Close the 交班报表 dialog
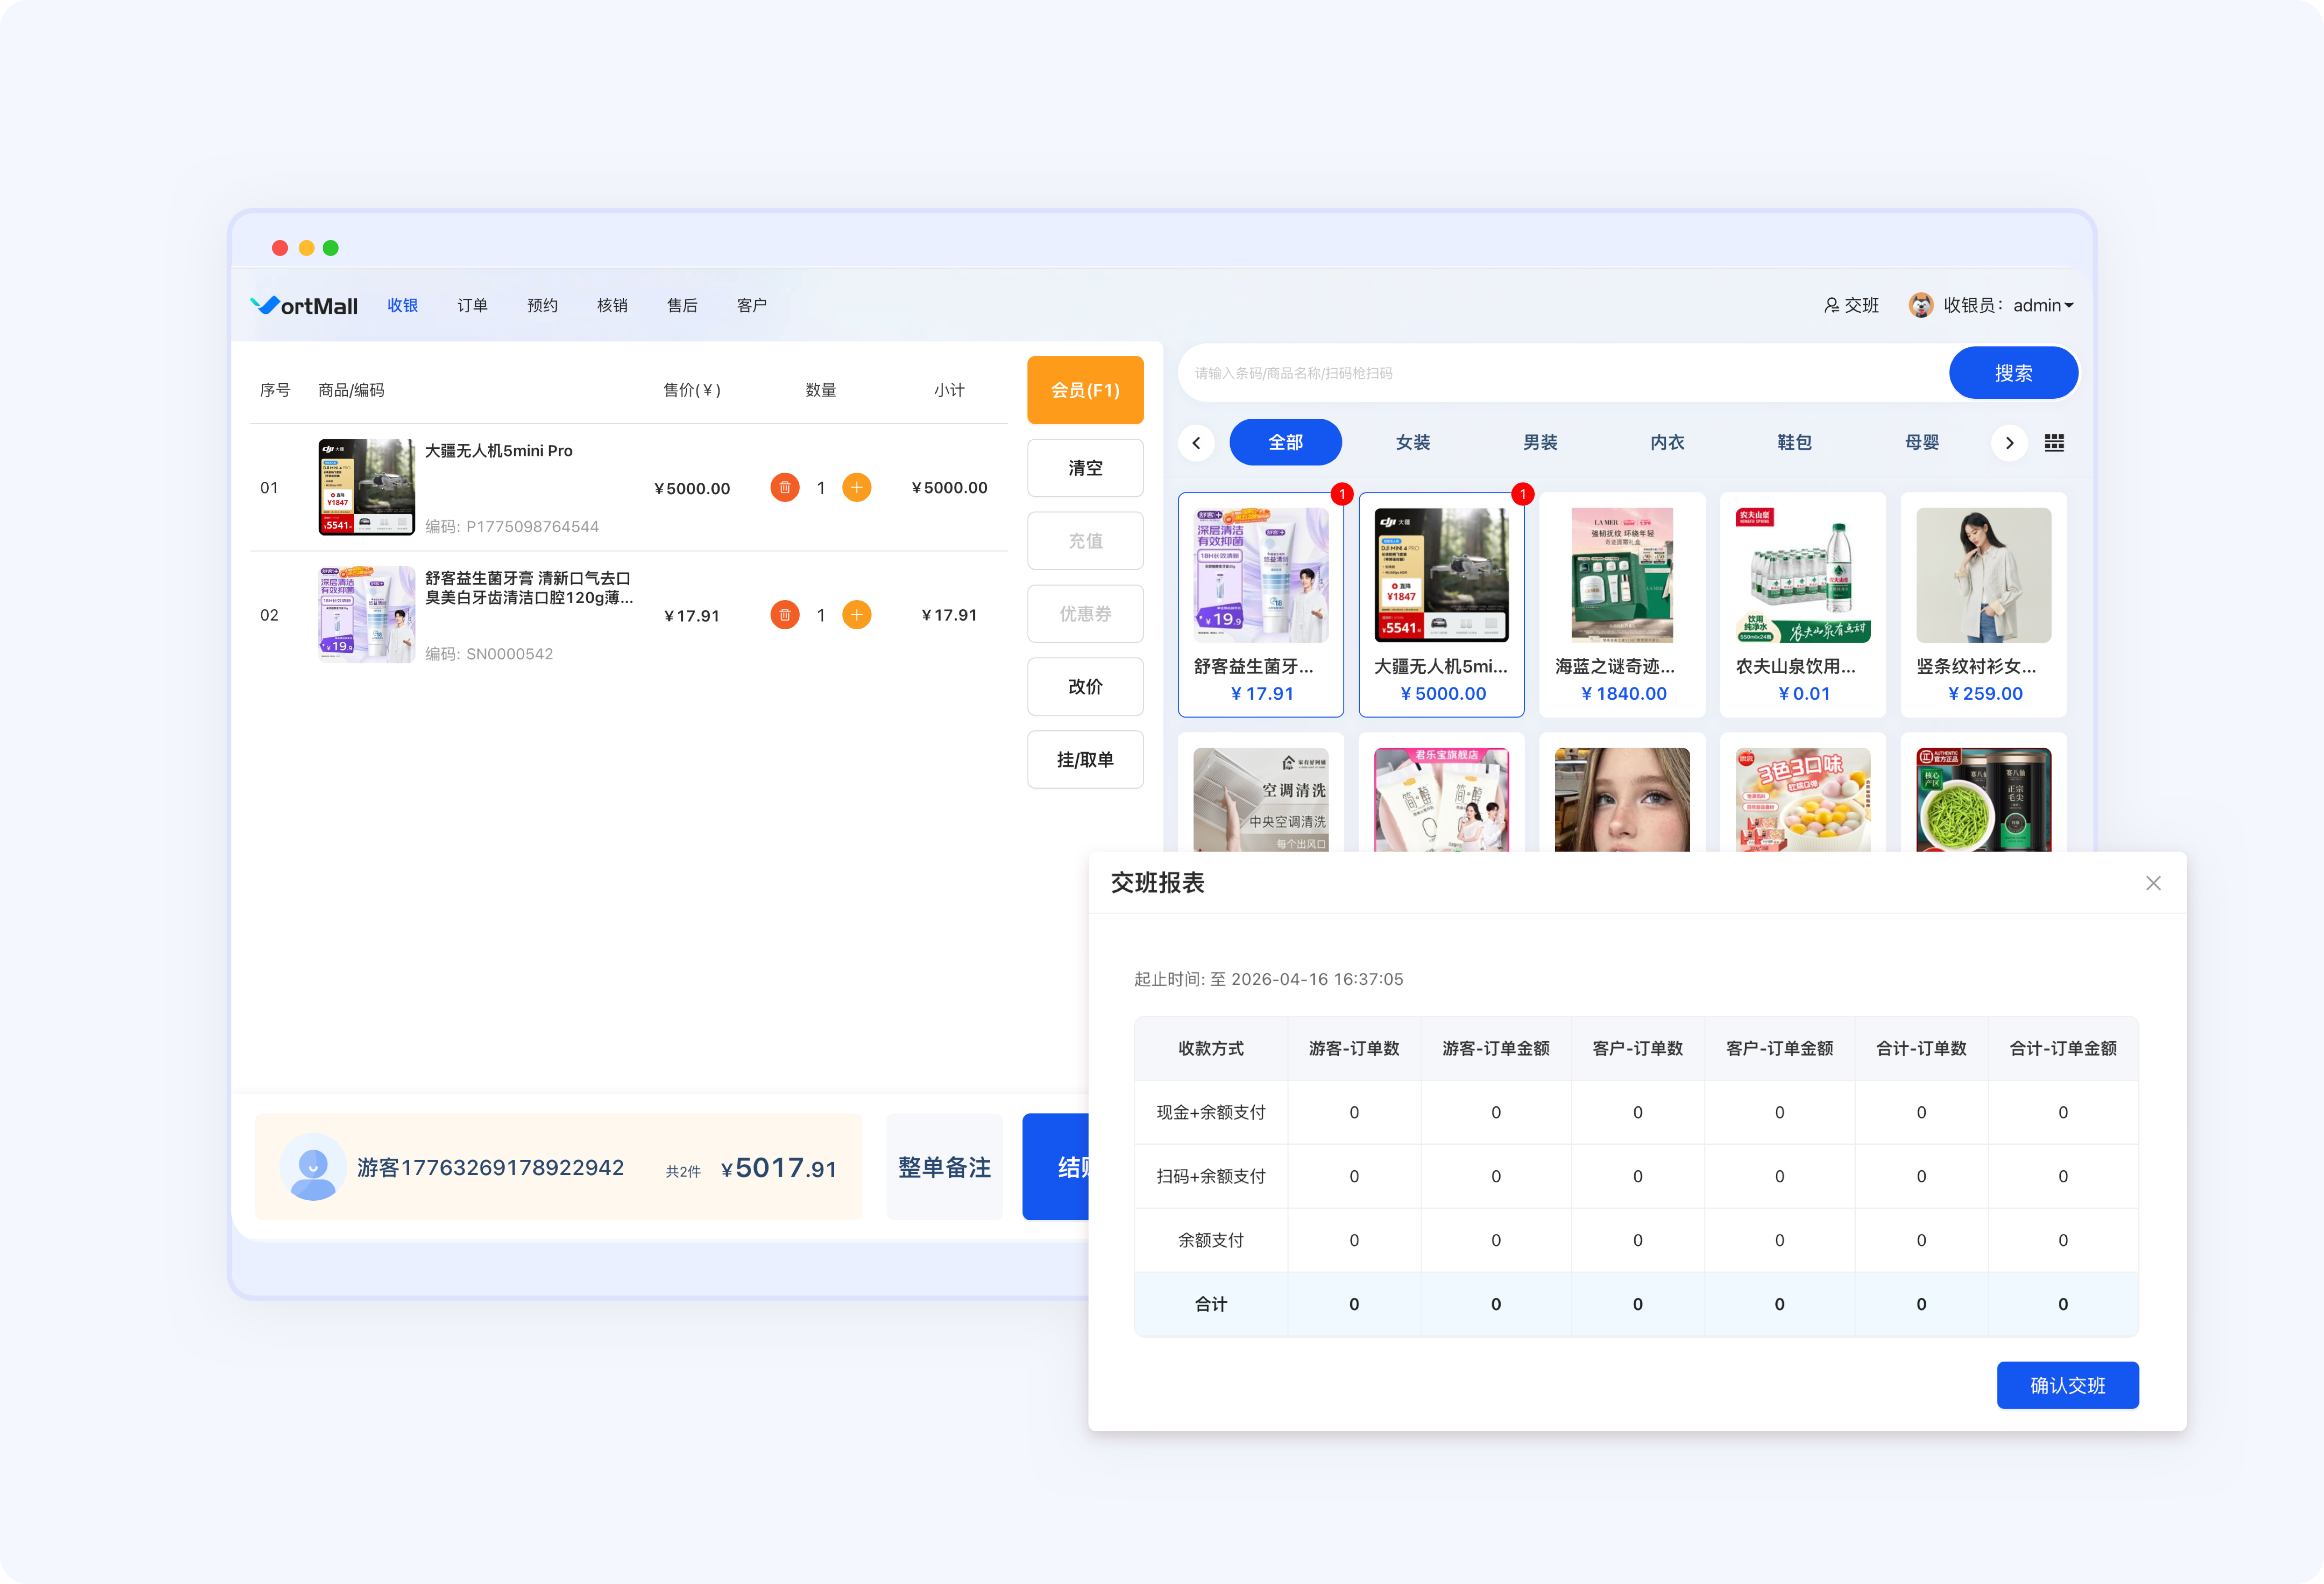The width and height of the screenshot is (2324, 1584). pyautogui.click(x=2153, y=883)
